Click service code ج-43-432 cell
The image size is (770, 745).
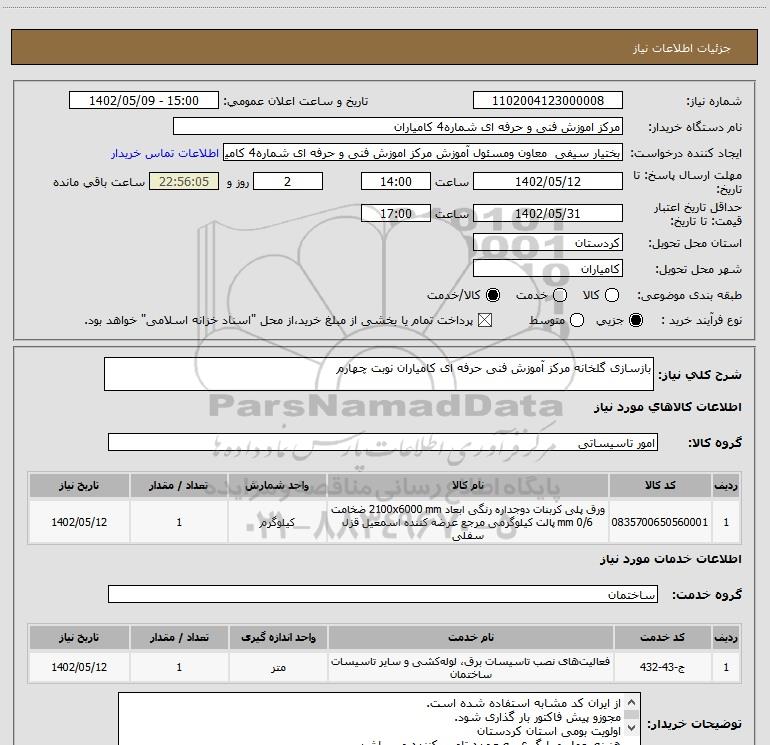tap(662, 667)
